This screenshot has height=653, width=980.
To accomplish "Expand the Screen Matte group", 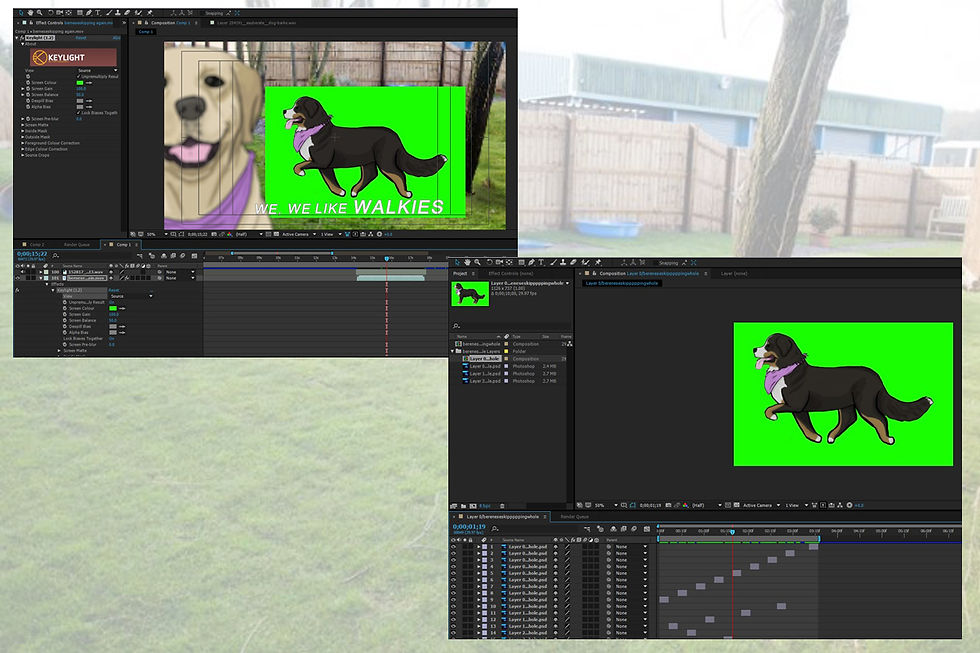I will tap(22, 125).
